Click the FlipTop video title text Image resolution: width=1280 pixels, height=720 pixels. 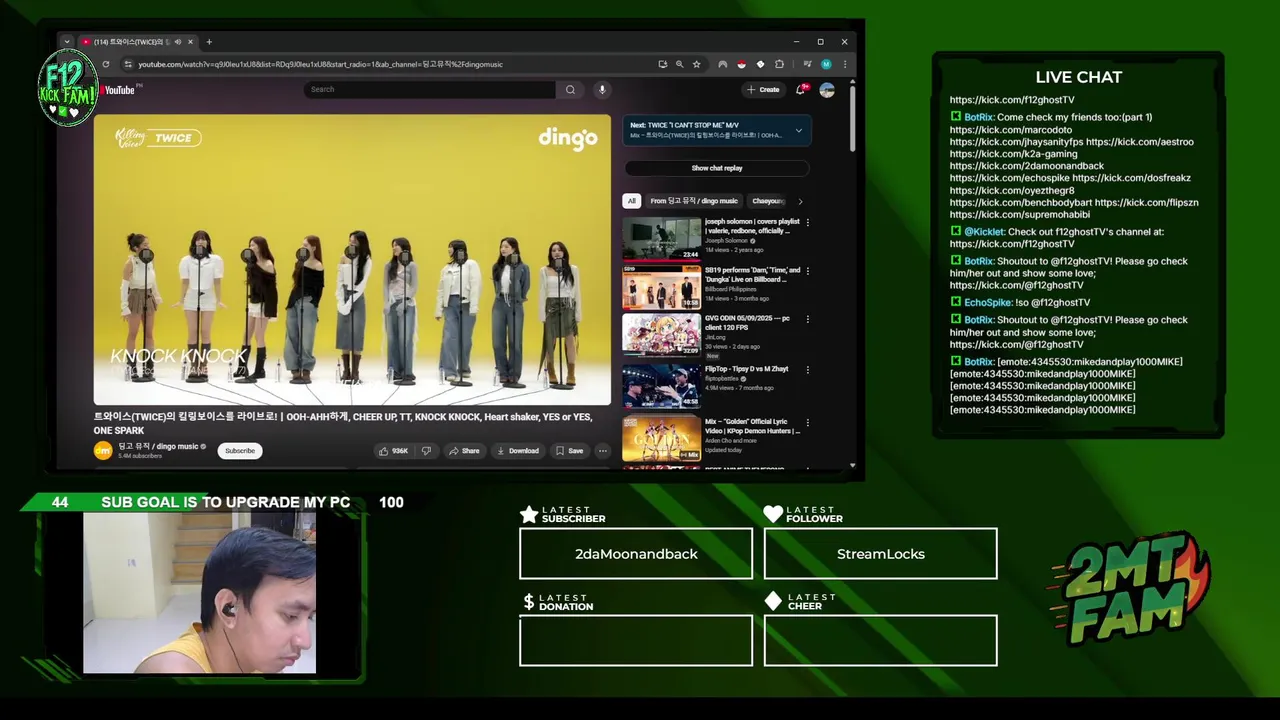point(746,369)
